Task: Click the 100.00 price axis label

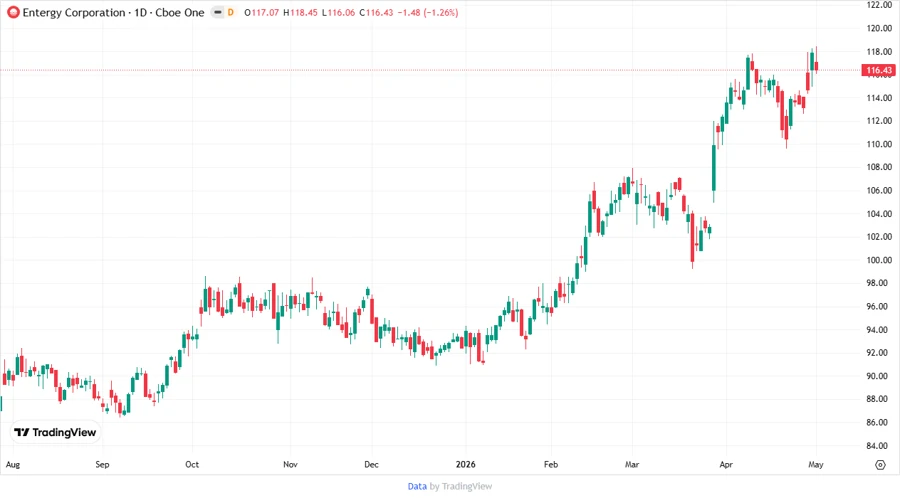Action: pos(879,260)
